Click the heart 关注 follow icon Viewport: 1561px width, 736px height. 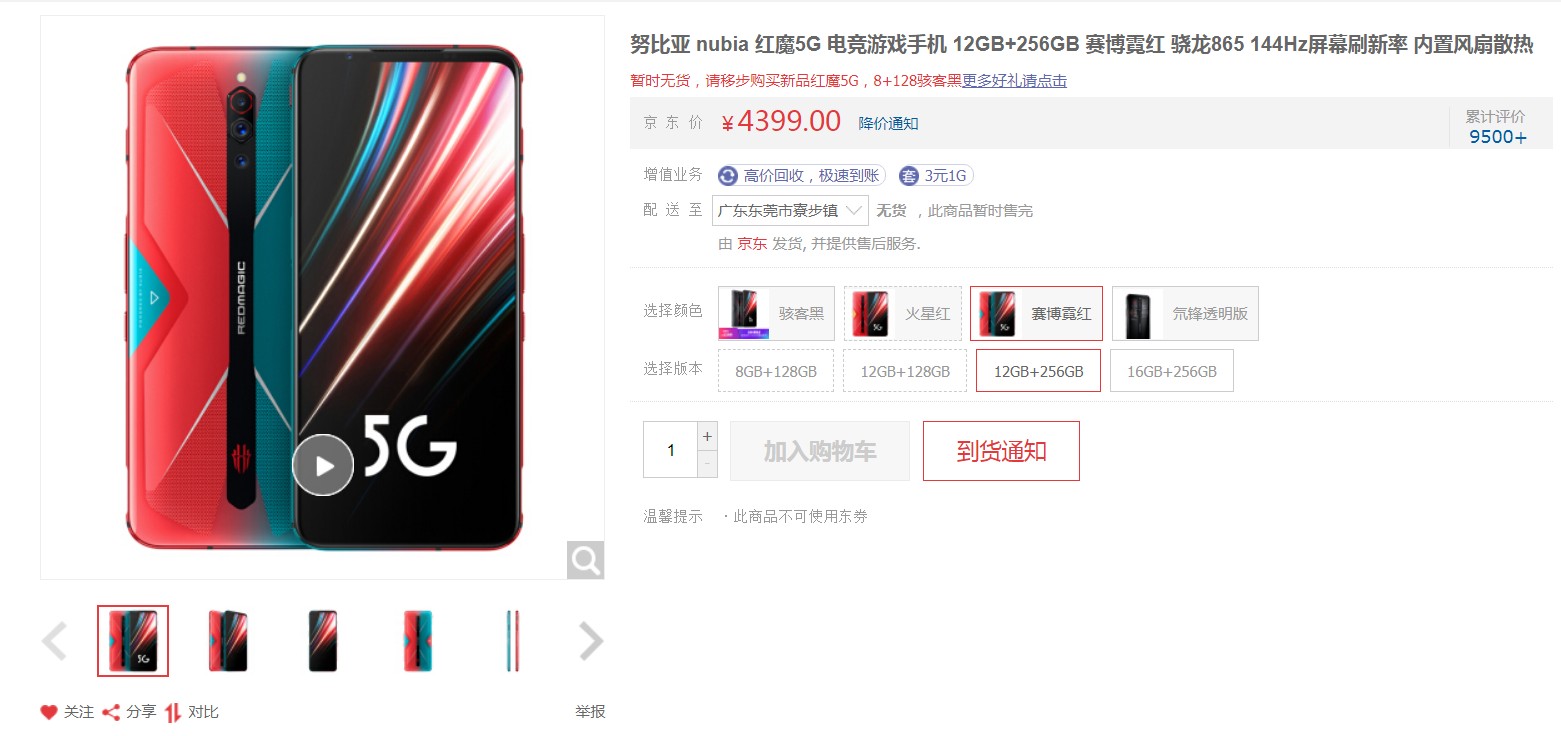coord(49,712)
